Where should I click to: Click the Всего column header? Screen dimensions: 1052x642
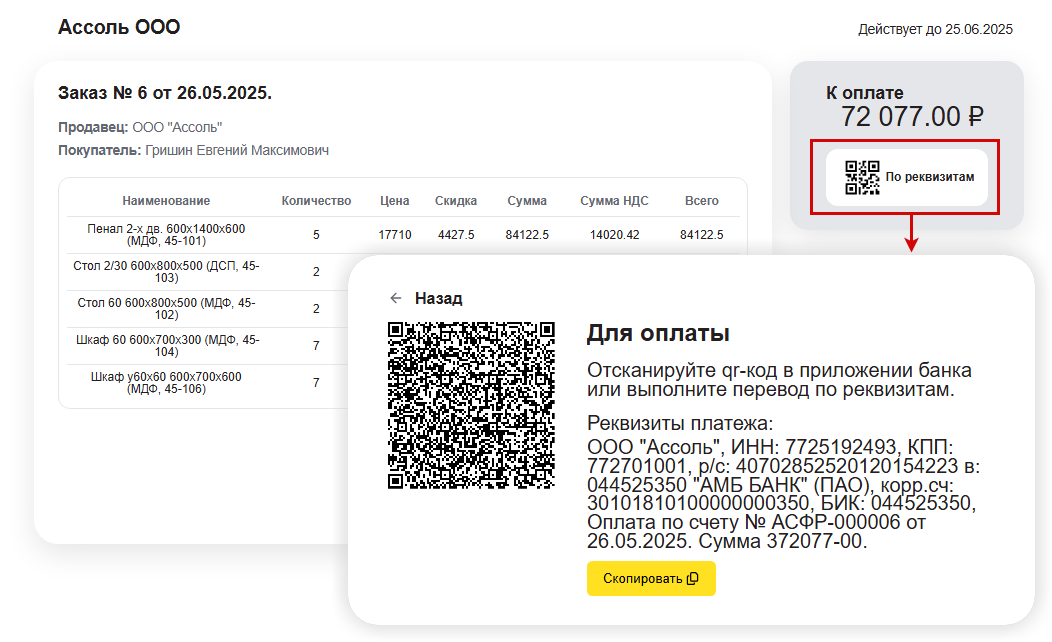click(x=701, y=201)
